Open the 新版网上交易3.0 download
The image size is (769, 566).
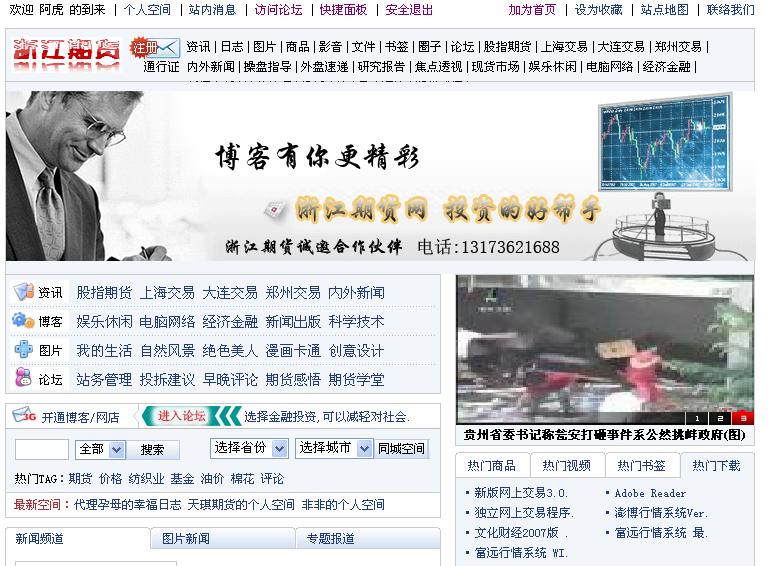pyautogui.click(x=520, y=492)
